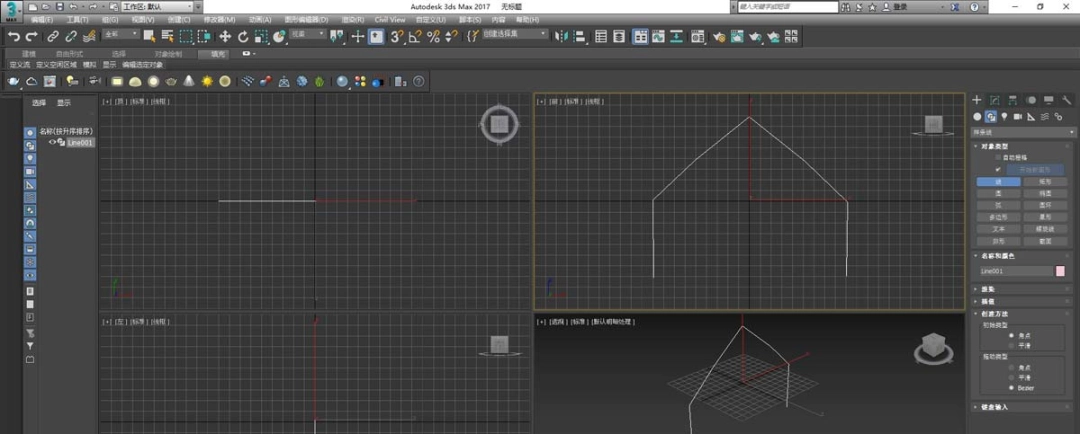Click the keyword search box
1080x434 pixels.
[788, 6]
